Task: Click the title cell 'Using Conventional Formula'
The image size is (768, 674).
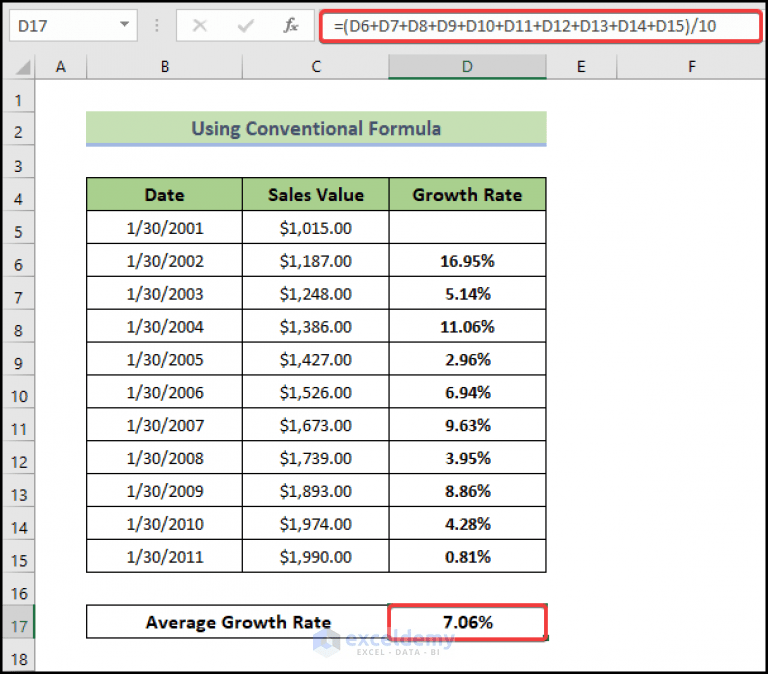Action: (316, 128)
